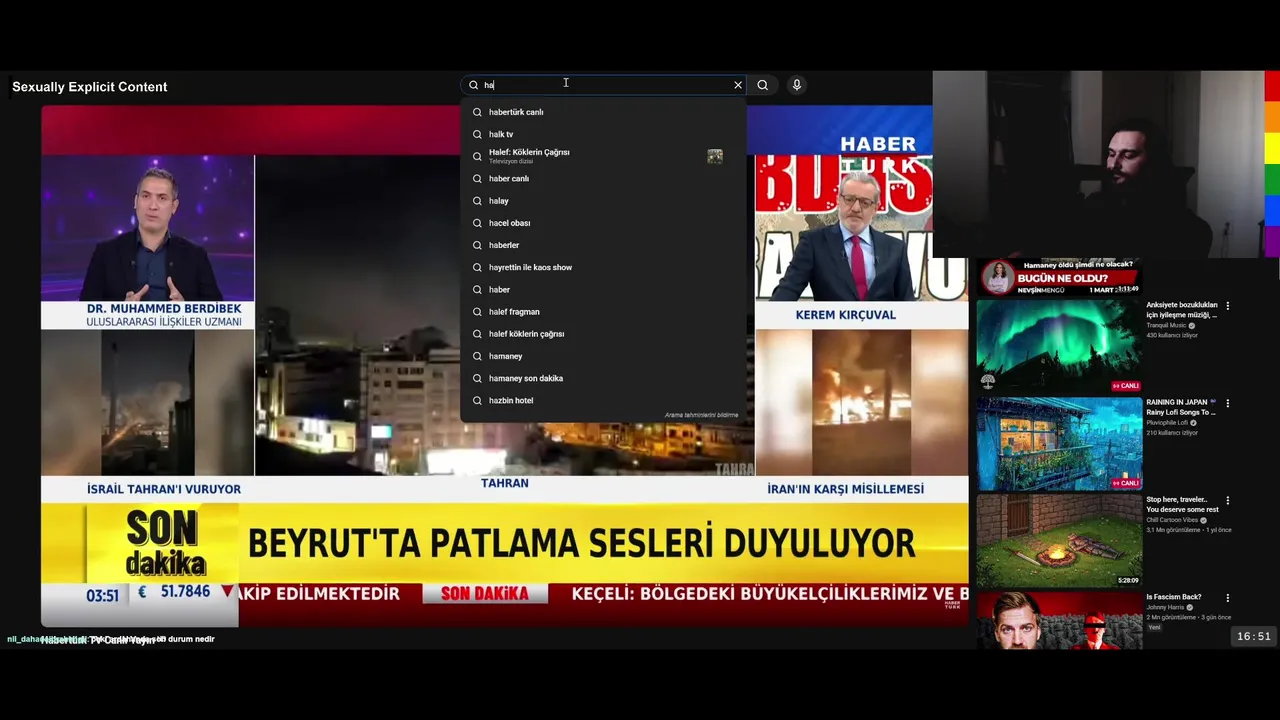Viewport: 1280px width, 720px height.
Task: Click the CANLI badge on the Japan lofi thumbnail
Action: pos(1126,483)
